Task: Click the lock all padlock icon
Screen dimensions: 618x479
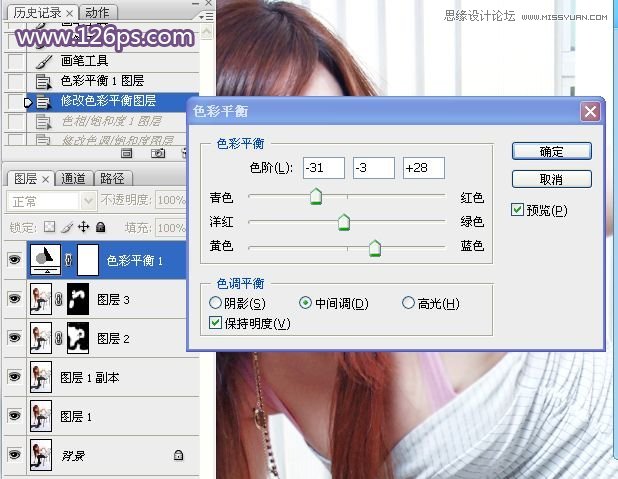Action: [101, 227]
